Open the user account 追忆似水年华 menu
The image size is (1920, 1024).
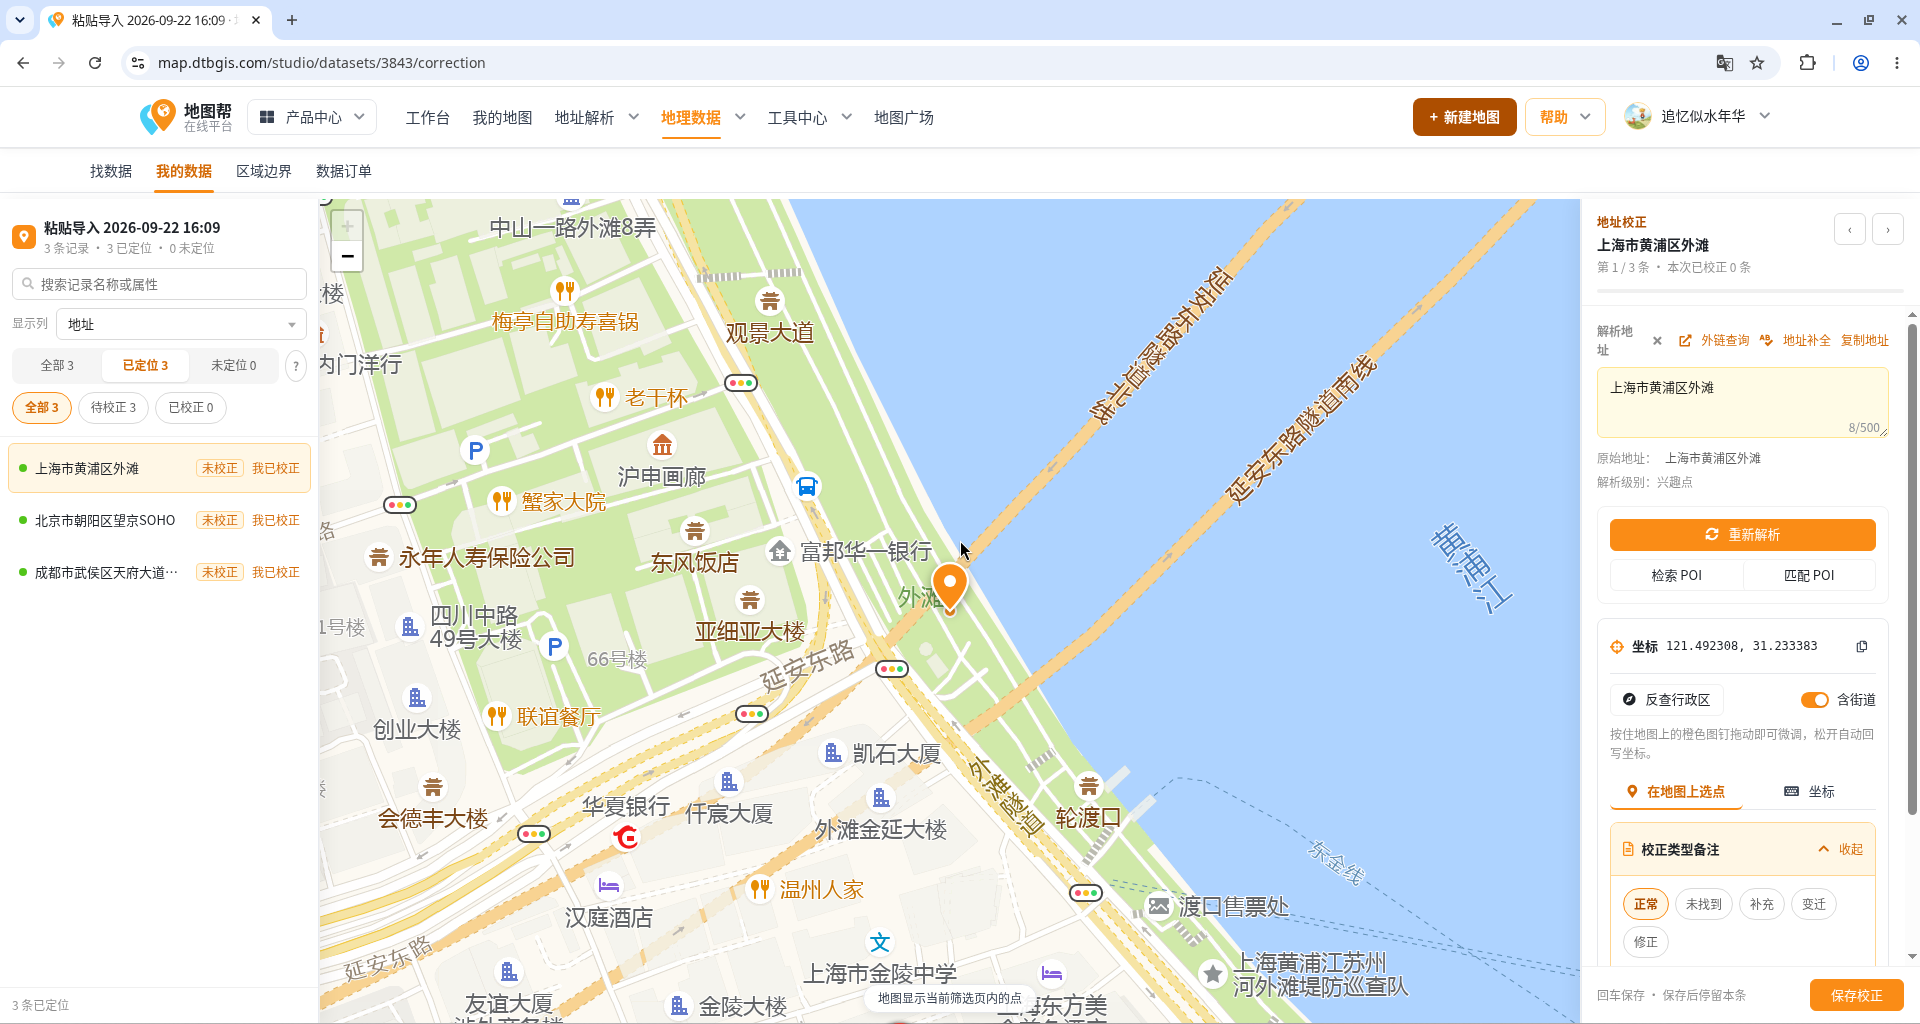pyautogui.click(x=1698, y=116)
